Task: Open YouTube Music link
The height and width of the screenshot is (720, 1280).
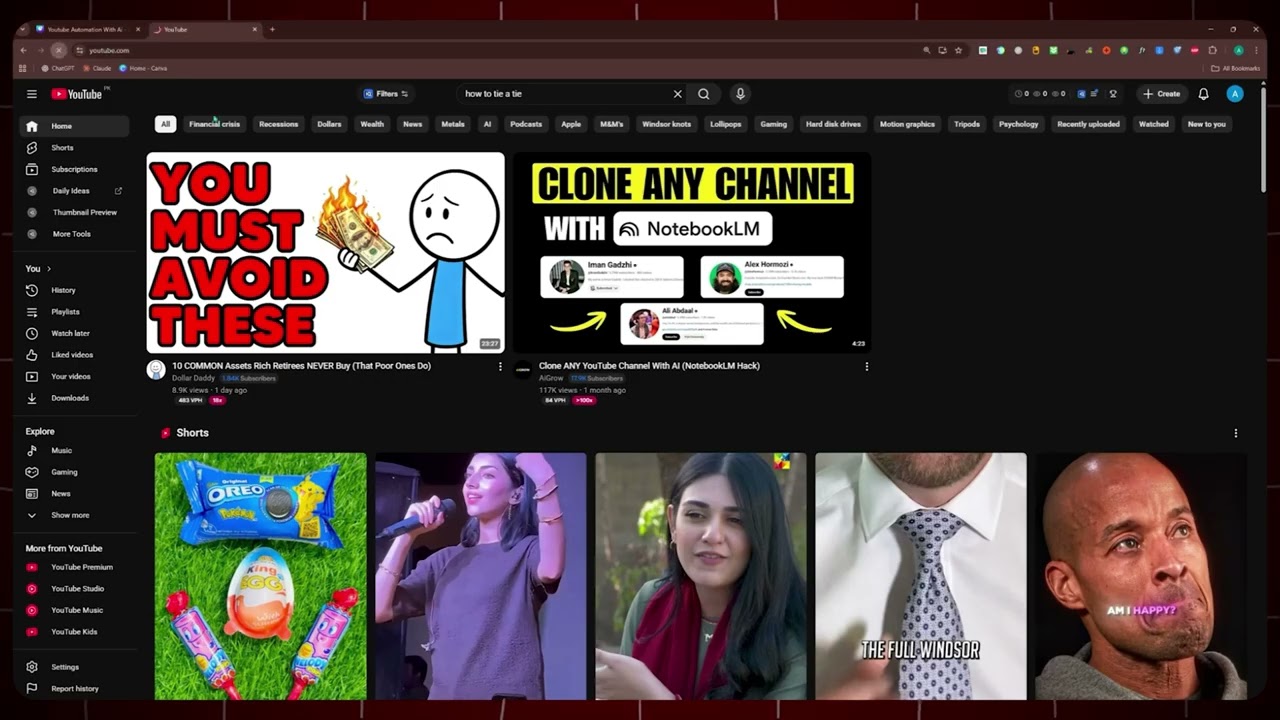Action: click(74, 610)
